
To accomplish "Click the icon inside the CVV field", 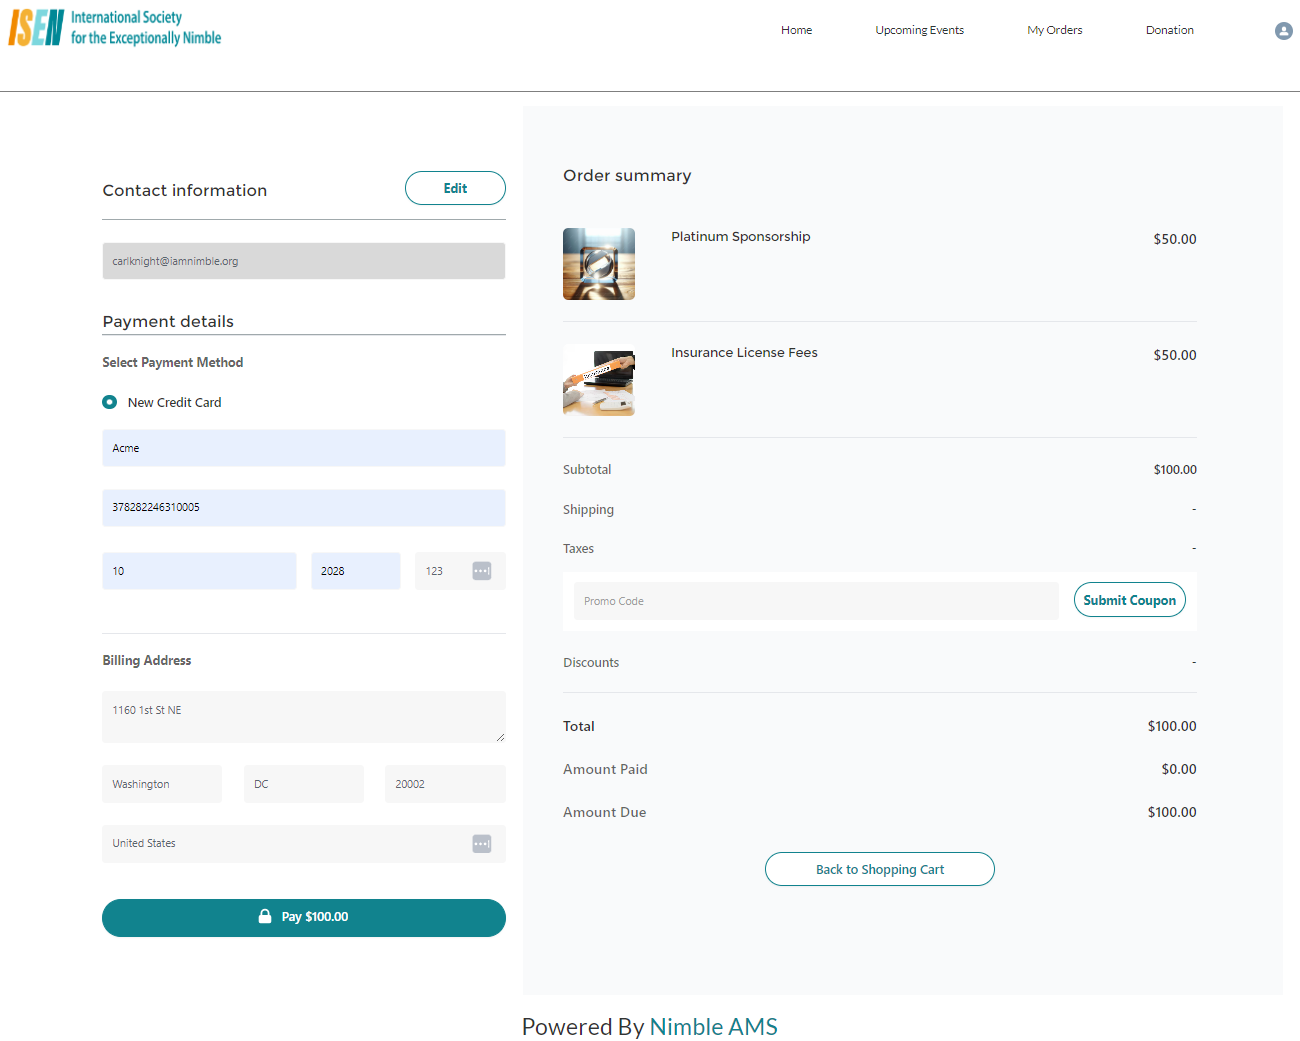I will (x=481, y=571).
